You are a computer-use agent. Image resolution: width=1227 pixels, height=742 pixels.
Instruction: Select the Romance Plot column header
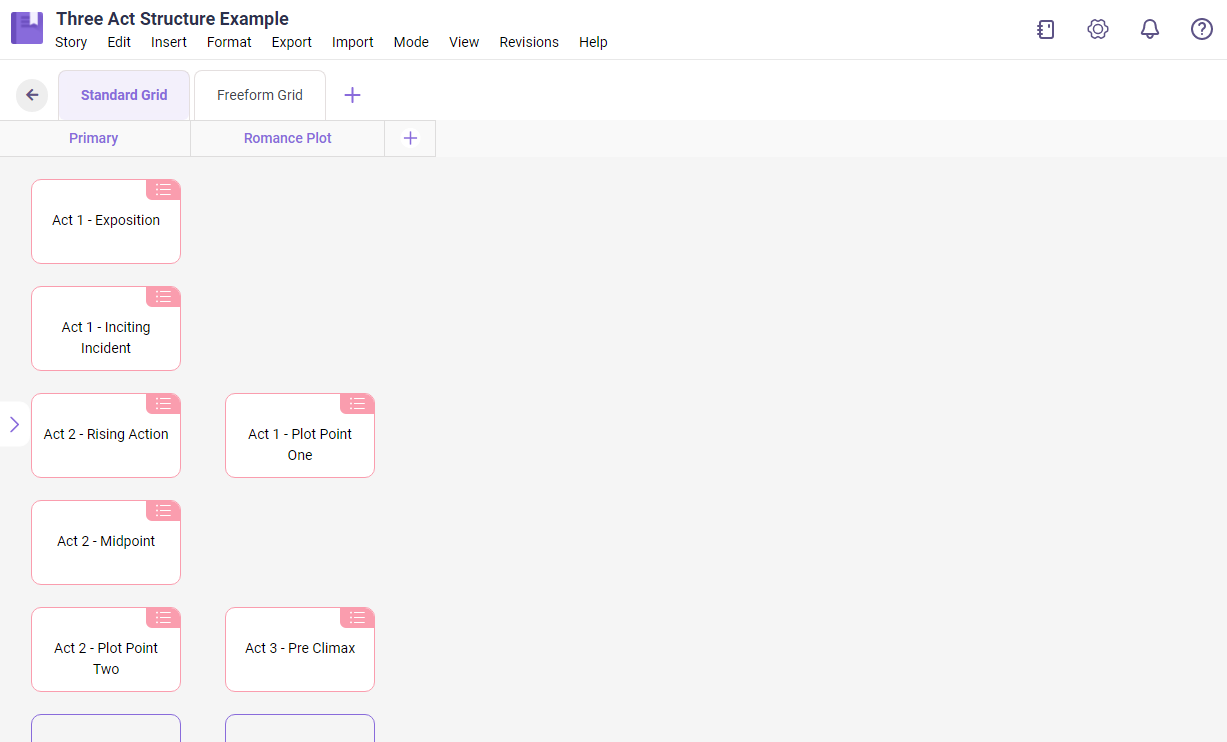[287, 138]
